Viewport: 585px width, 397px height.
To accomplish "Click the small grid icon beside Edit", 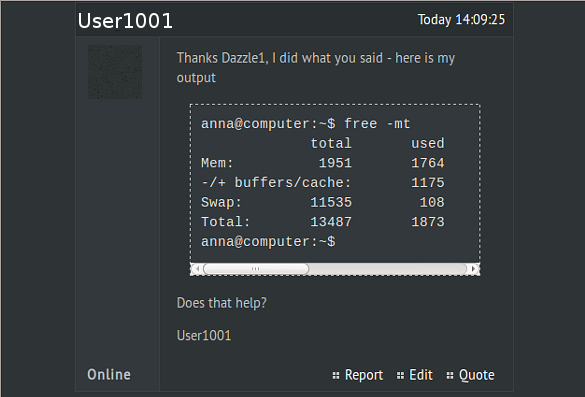I will point(400,375).
